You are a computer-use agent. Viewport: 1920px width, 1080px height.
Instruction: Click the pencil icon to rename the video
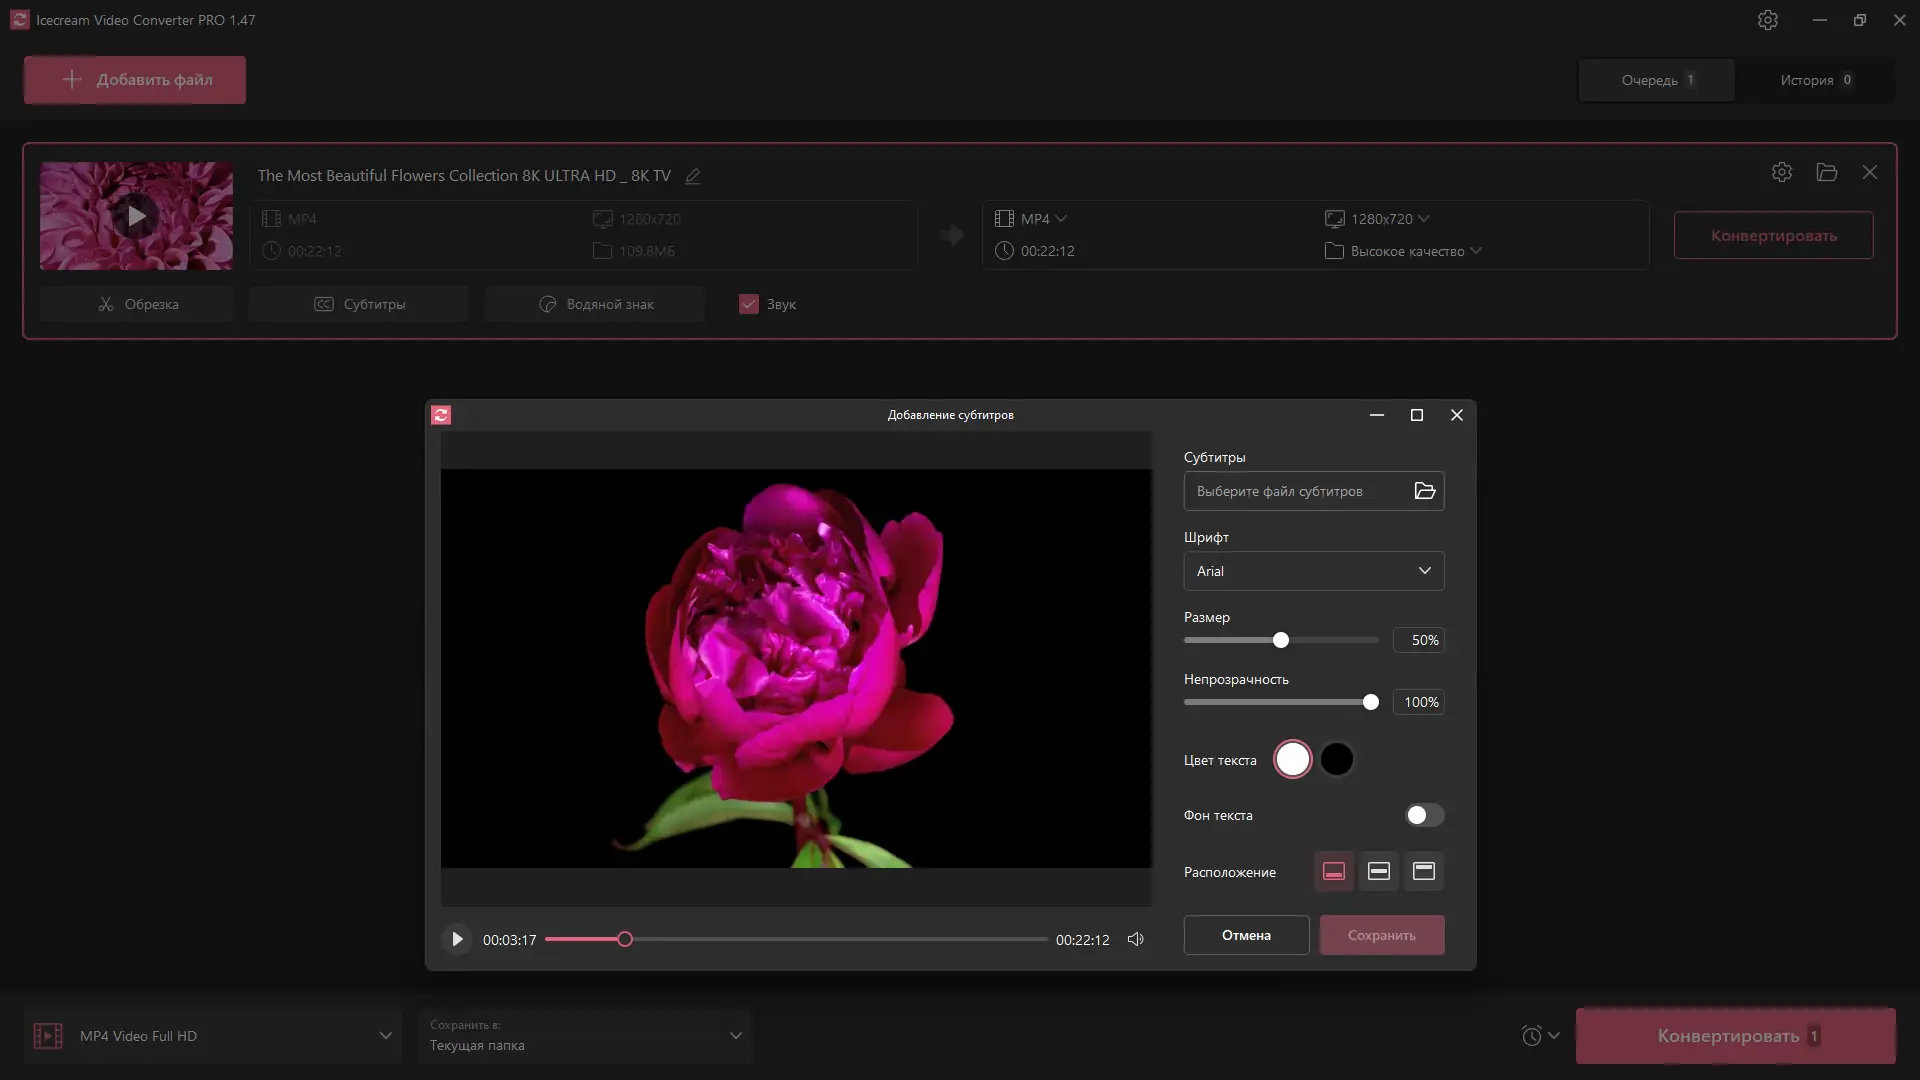(x=693, y=175)
